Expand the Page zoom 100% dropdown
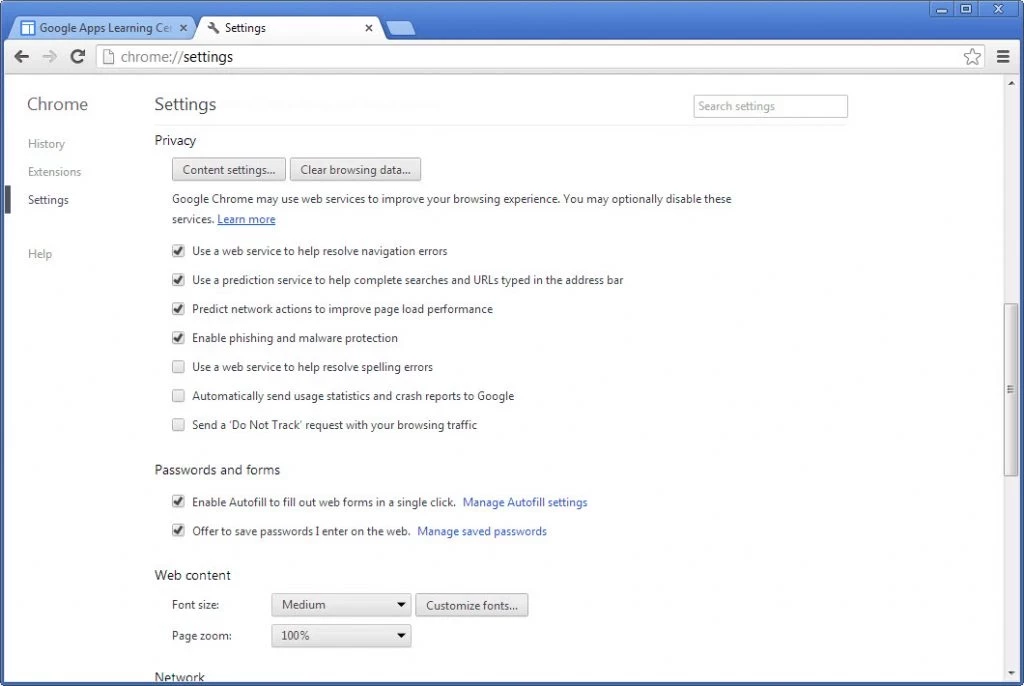 coord(341,636)
